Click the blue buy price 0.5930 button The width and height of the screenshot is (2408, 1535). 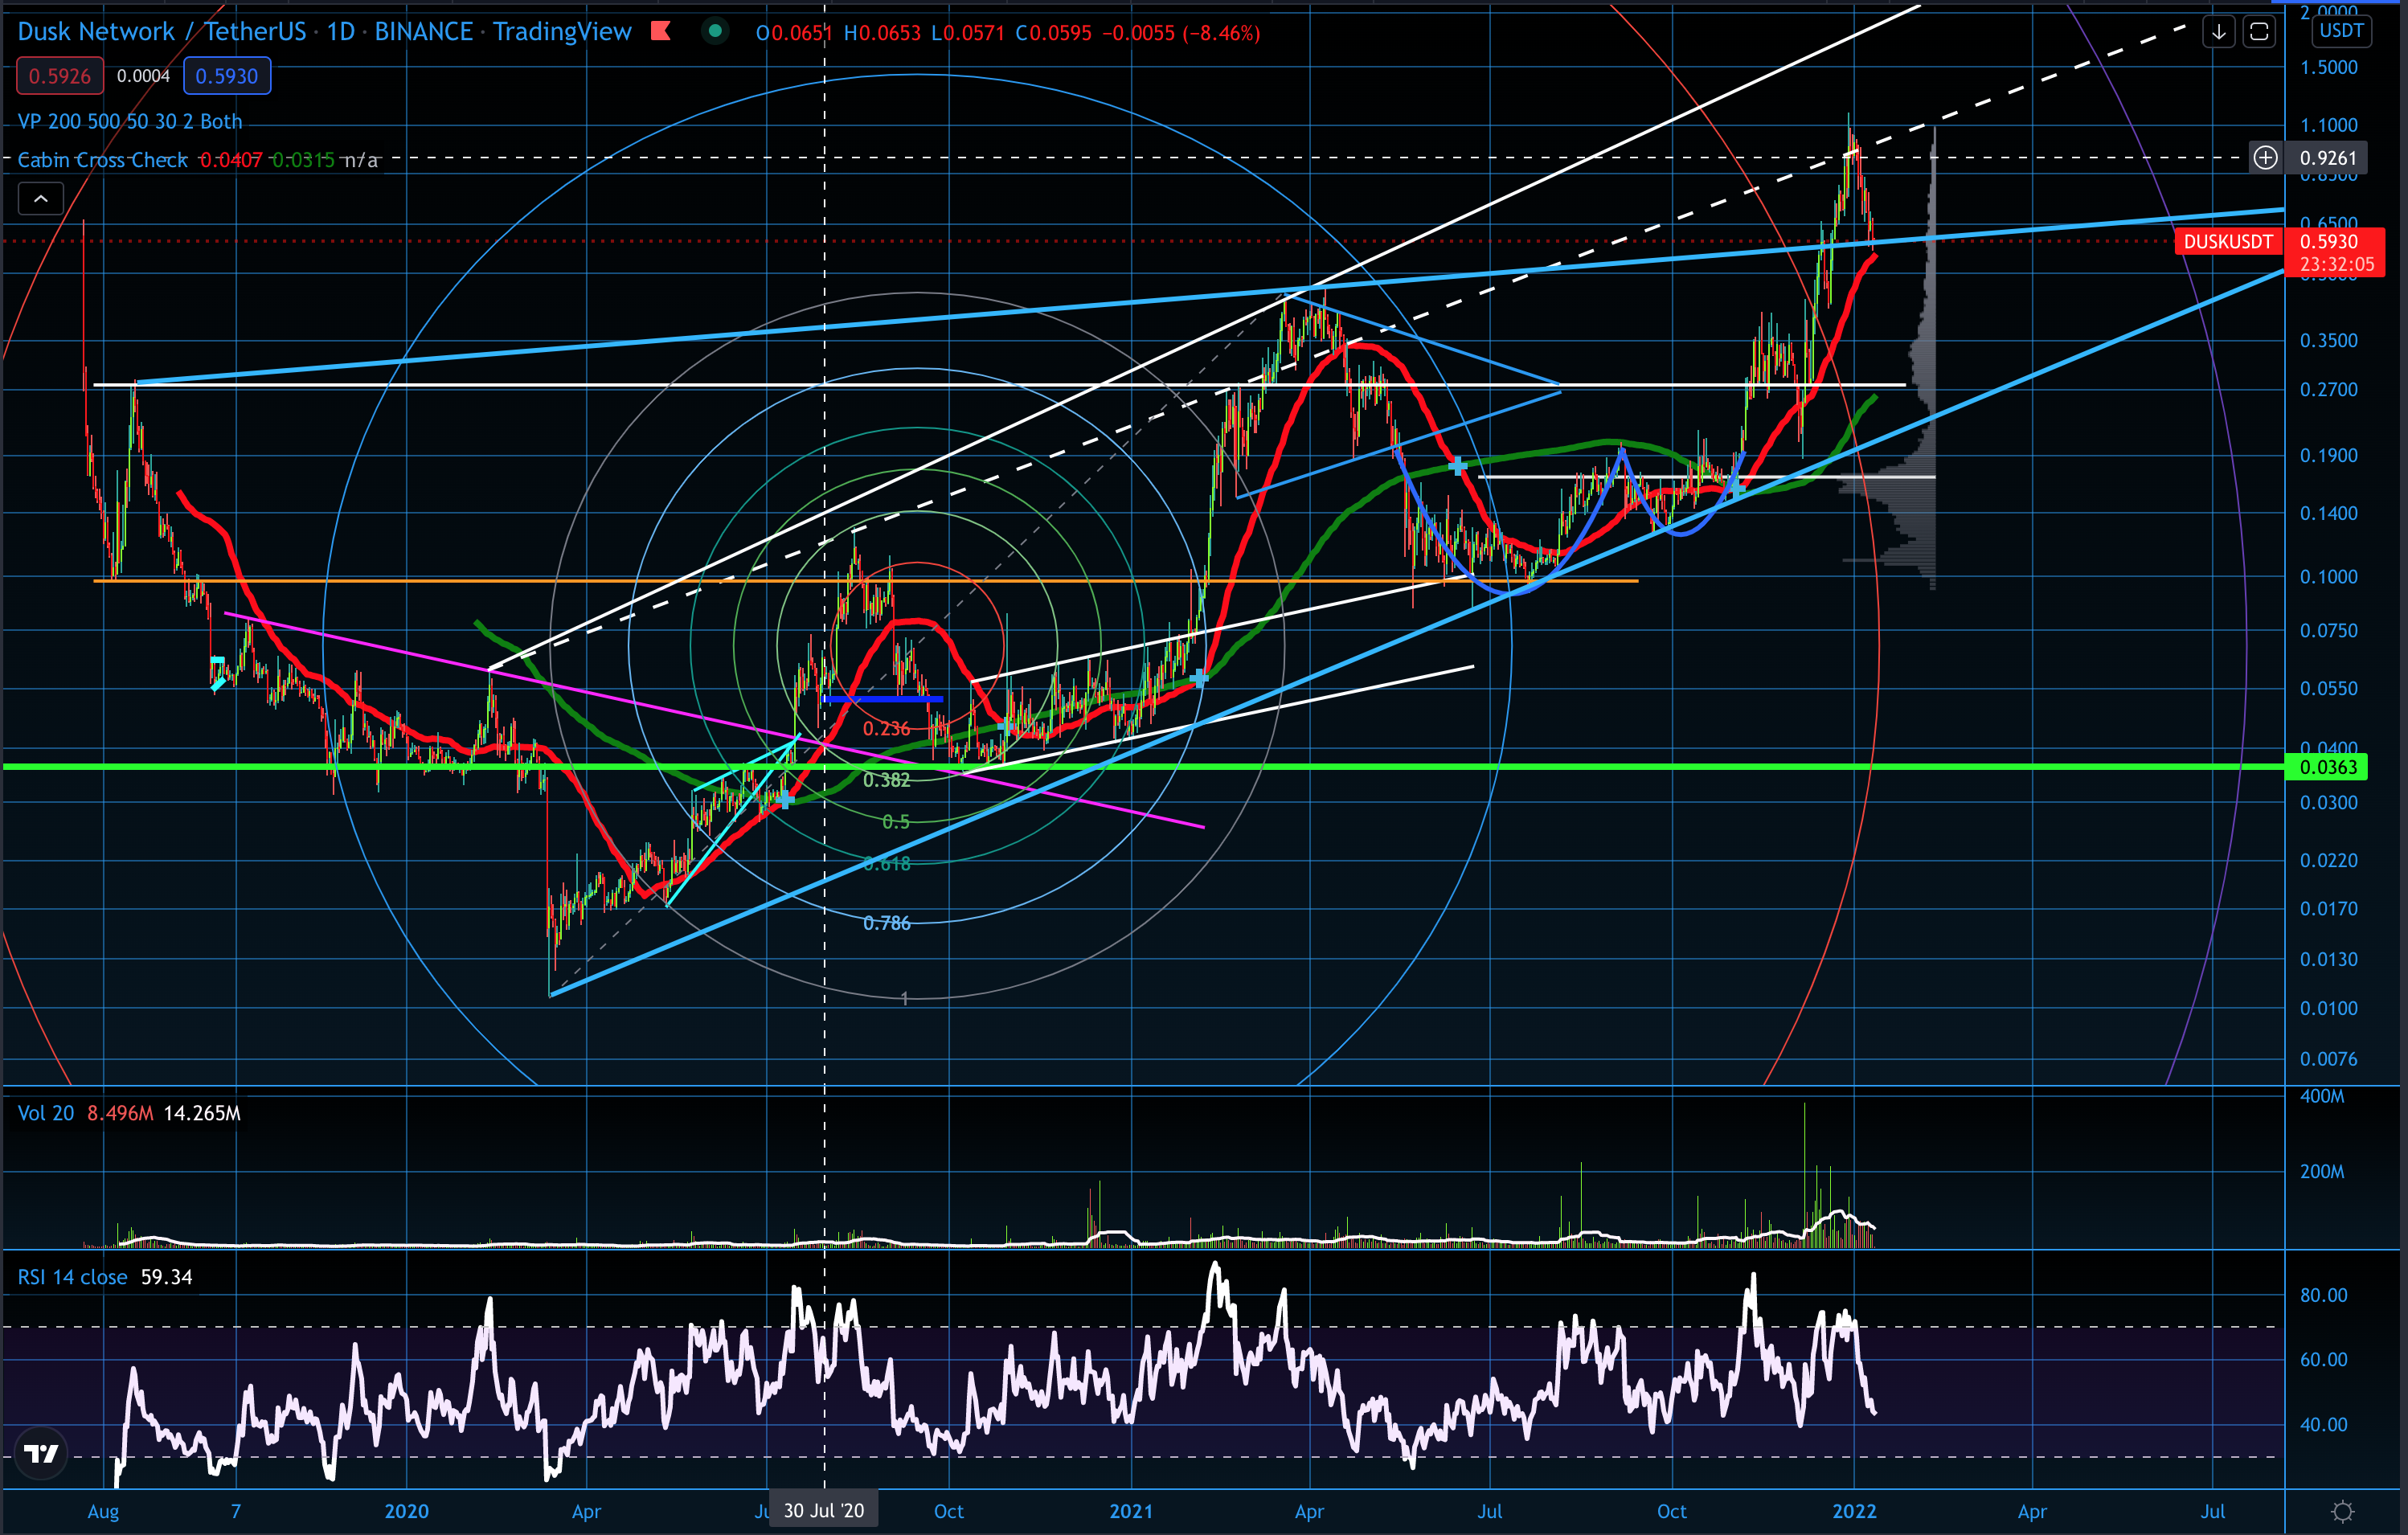[x=226, y=76]
